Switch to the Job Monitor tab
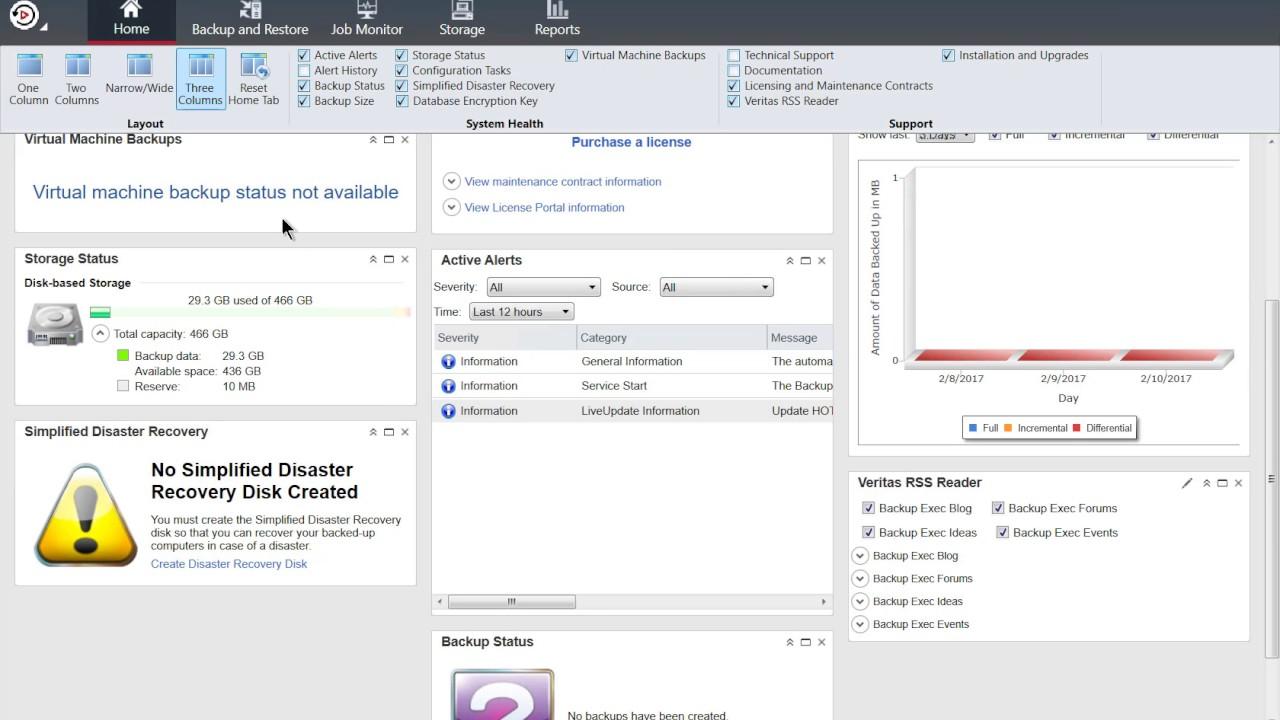Image resolution: width=1280 pixels, height=720 pixels. (366, 20)
